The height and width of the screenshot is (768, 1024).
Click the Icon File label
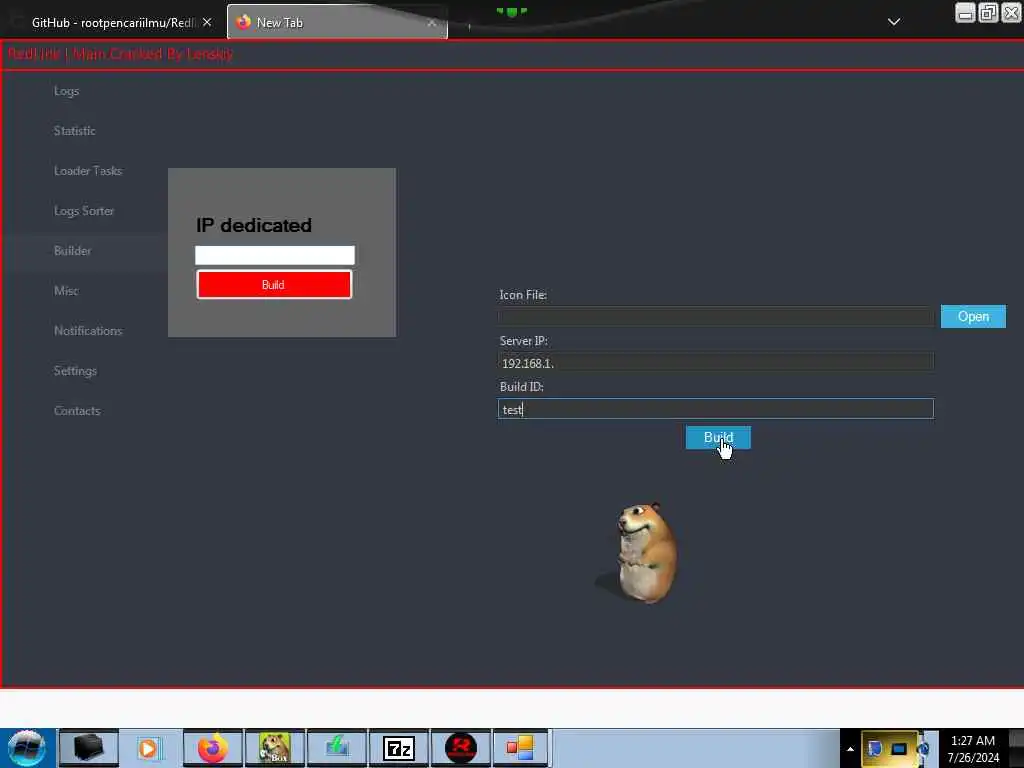pos(523,295)
